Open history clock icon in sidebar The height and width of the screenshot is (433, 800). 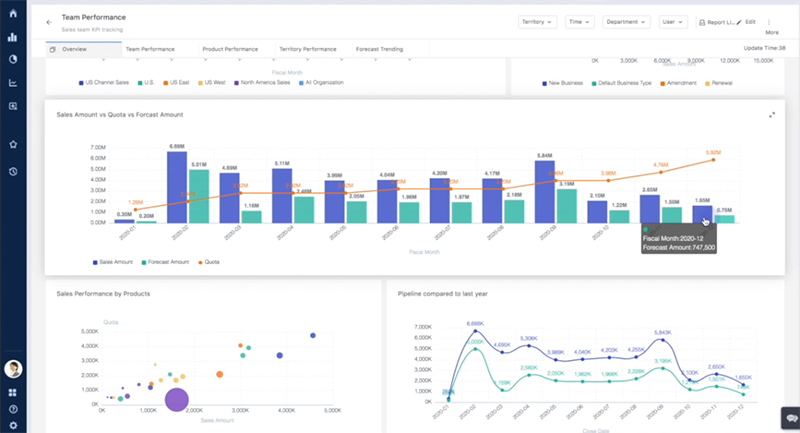(13, 171)
